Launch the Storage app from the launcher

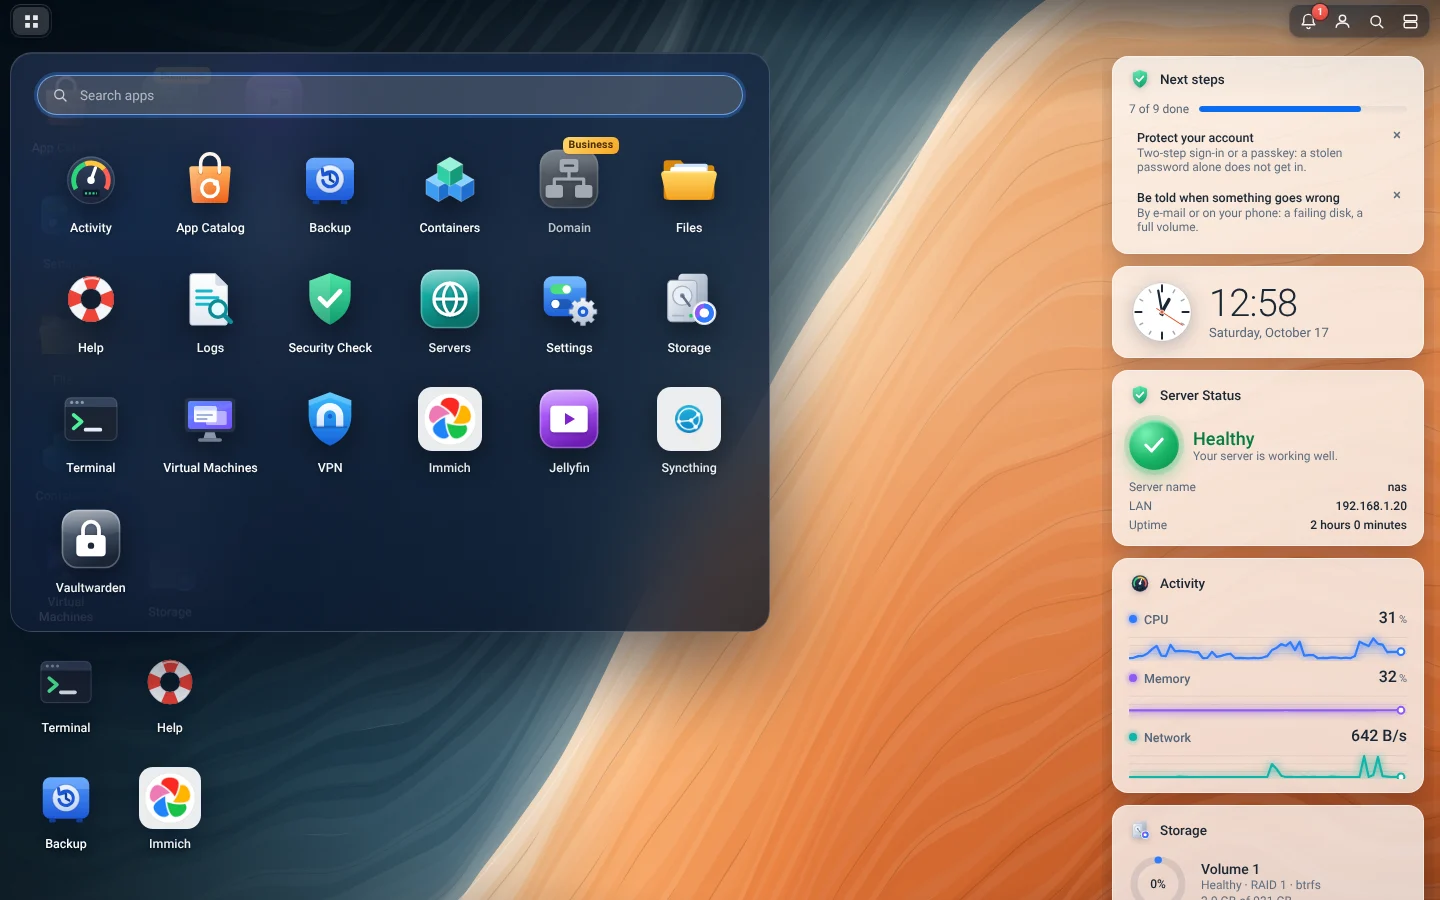coord(689,315)
